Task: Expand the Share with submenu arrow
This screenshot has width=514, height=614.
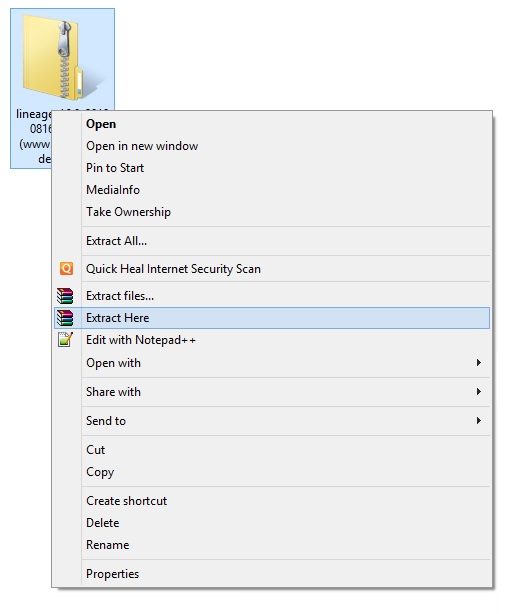Action: pos(478,392)
